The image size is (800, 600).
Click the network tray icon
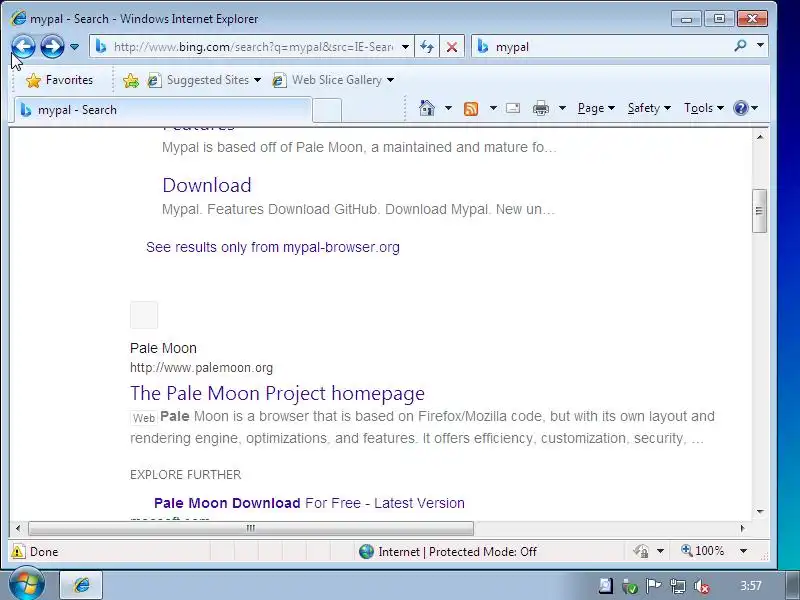tap(678, 587)
